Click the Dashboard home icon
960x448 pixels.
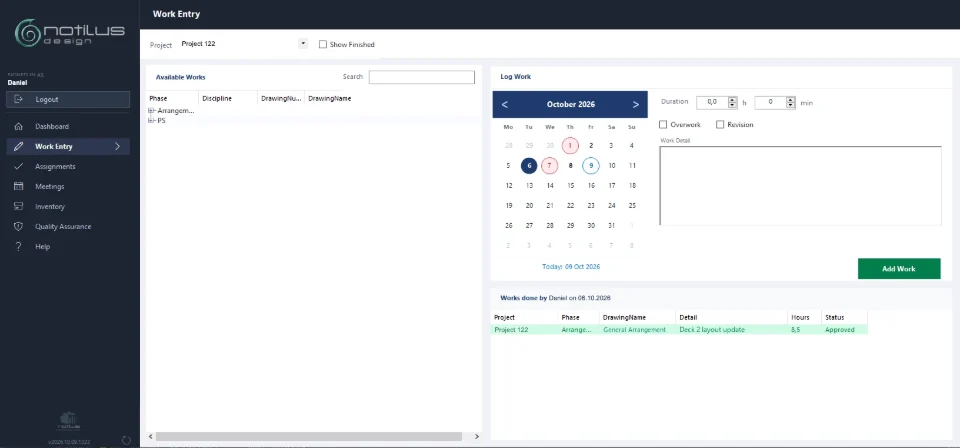click(x=18, y=127)
